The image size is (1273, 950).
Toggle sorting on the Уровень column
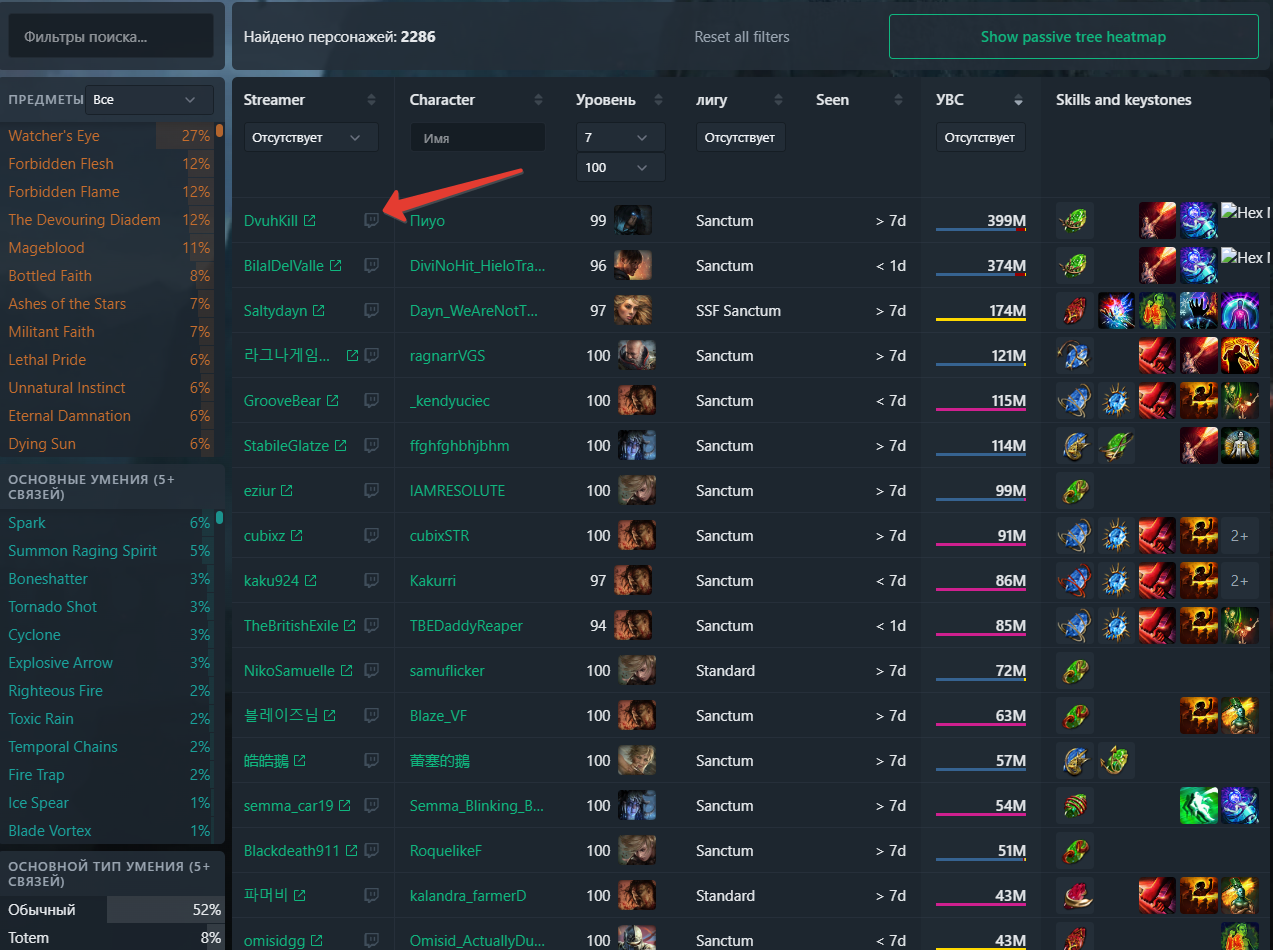tap(657, 100)
